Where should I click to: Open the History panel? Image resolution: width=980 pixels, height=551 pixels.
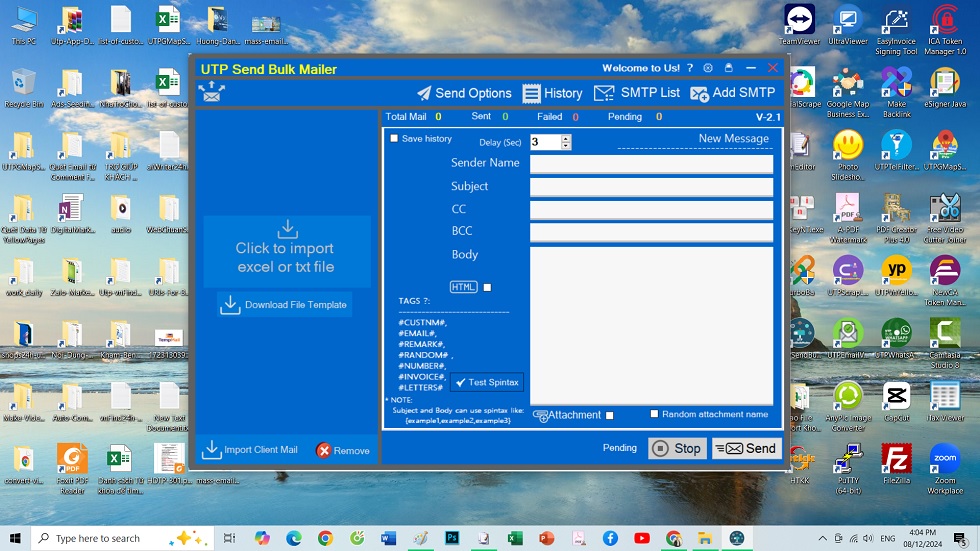(x=552, y=93)
